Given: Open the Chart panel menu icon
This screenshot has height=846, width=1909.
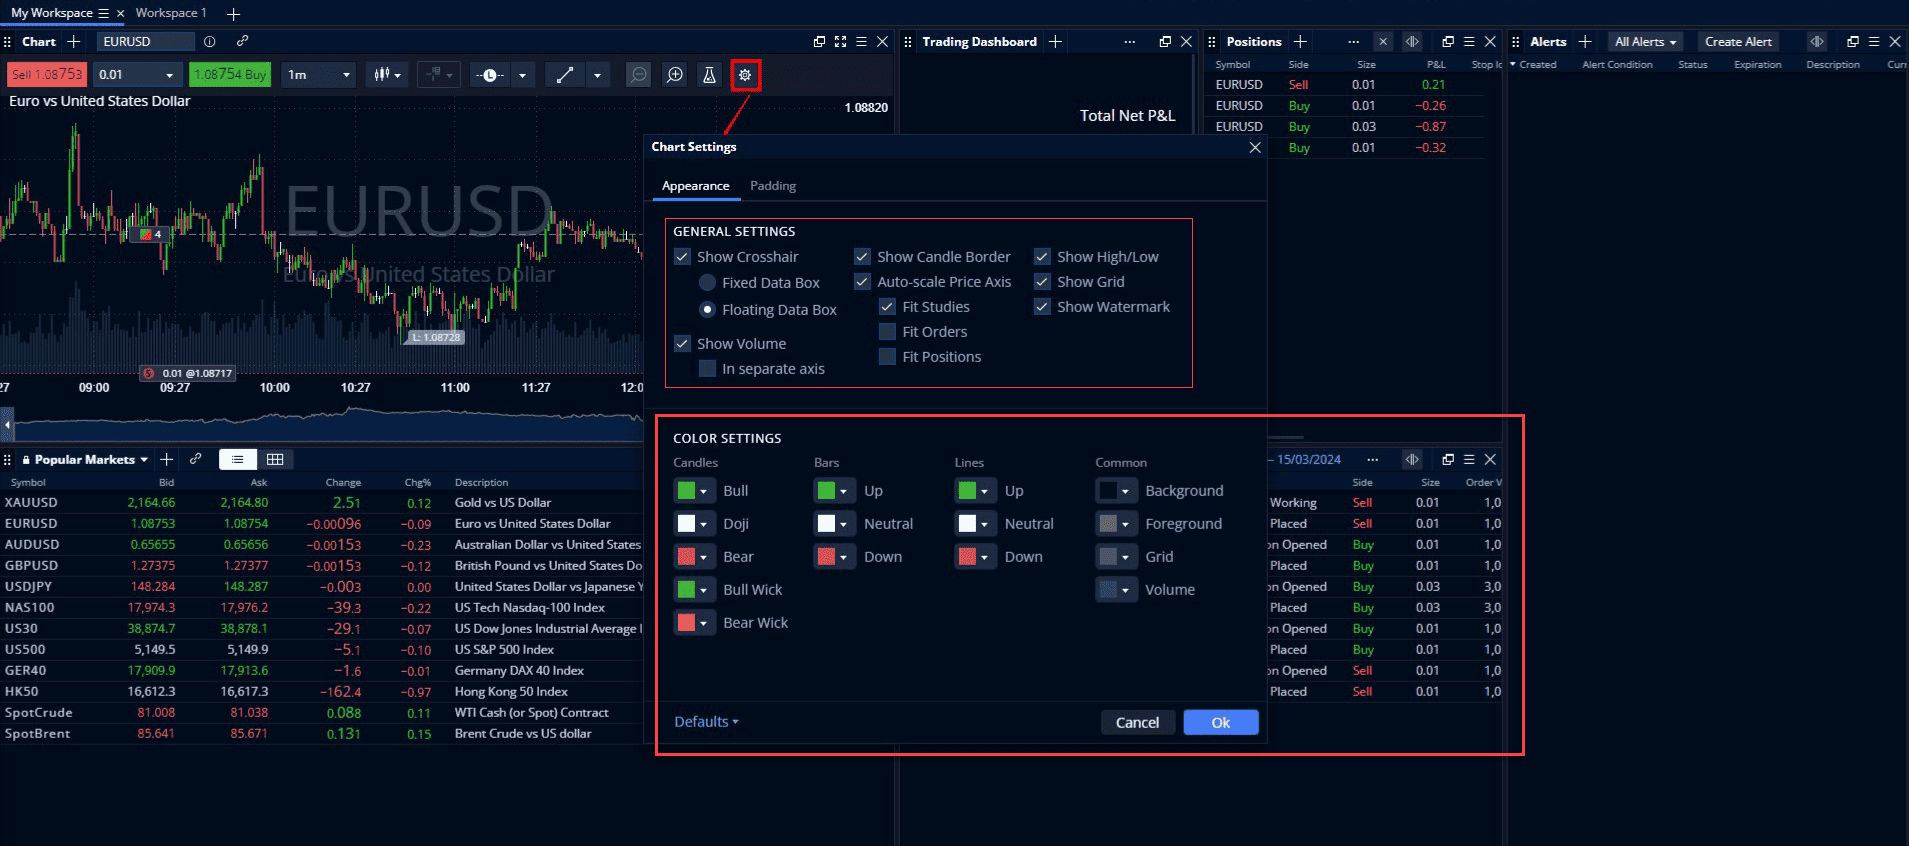Looking at the screenshot, I should pos(861,41).
